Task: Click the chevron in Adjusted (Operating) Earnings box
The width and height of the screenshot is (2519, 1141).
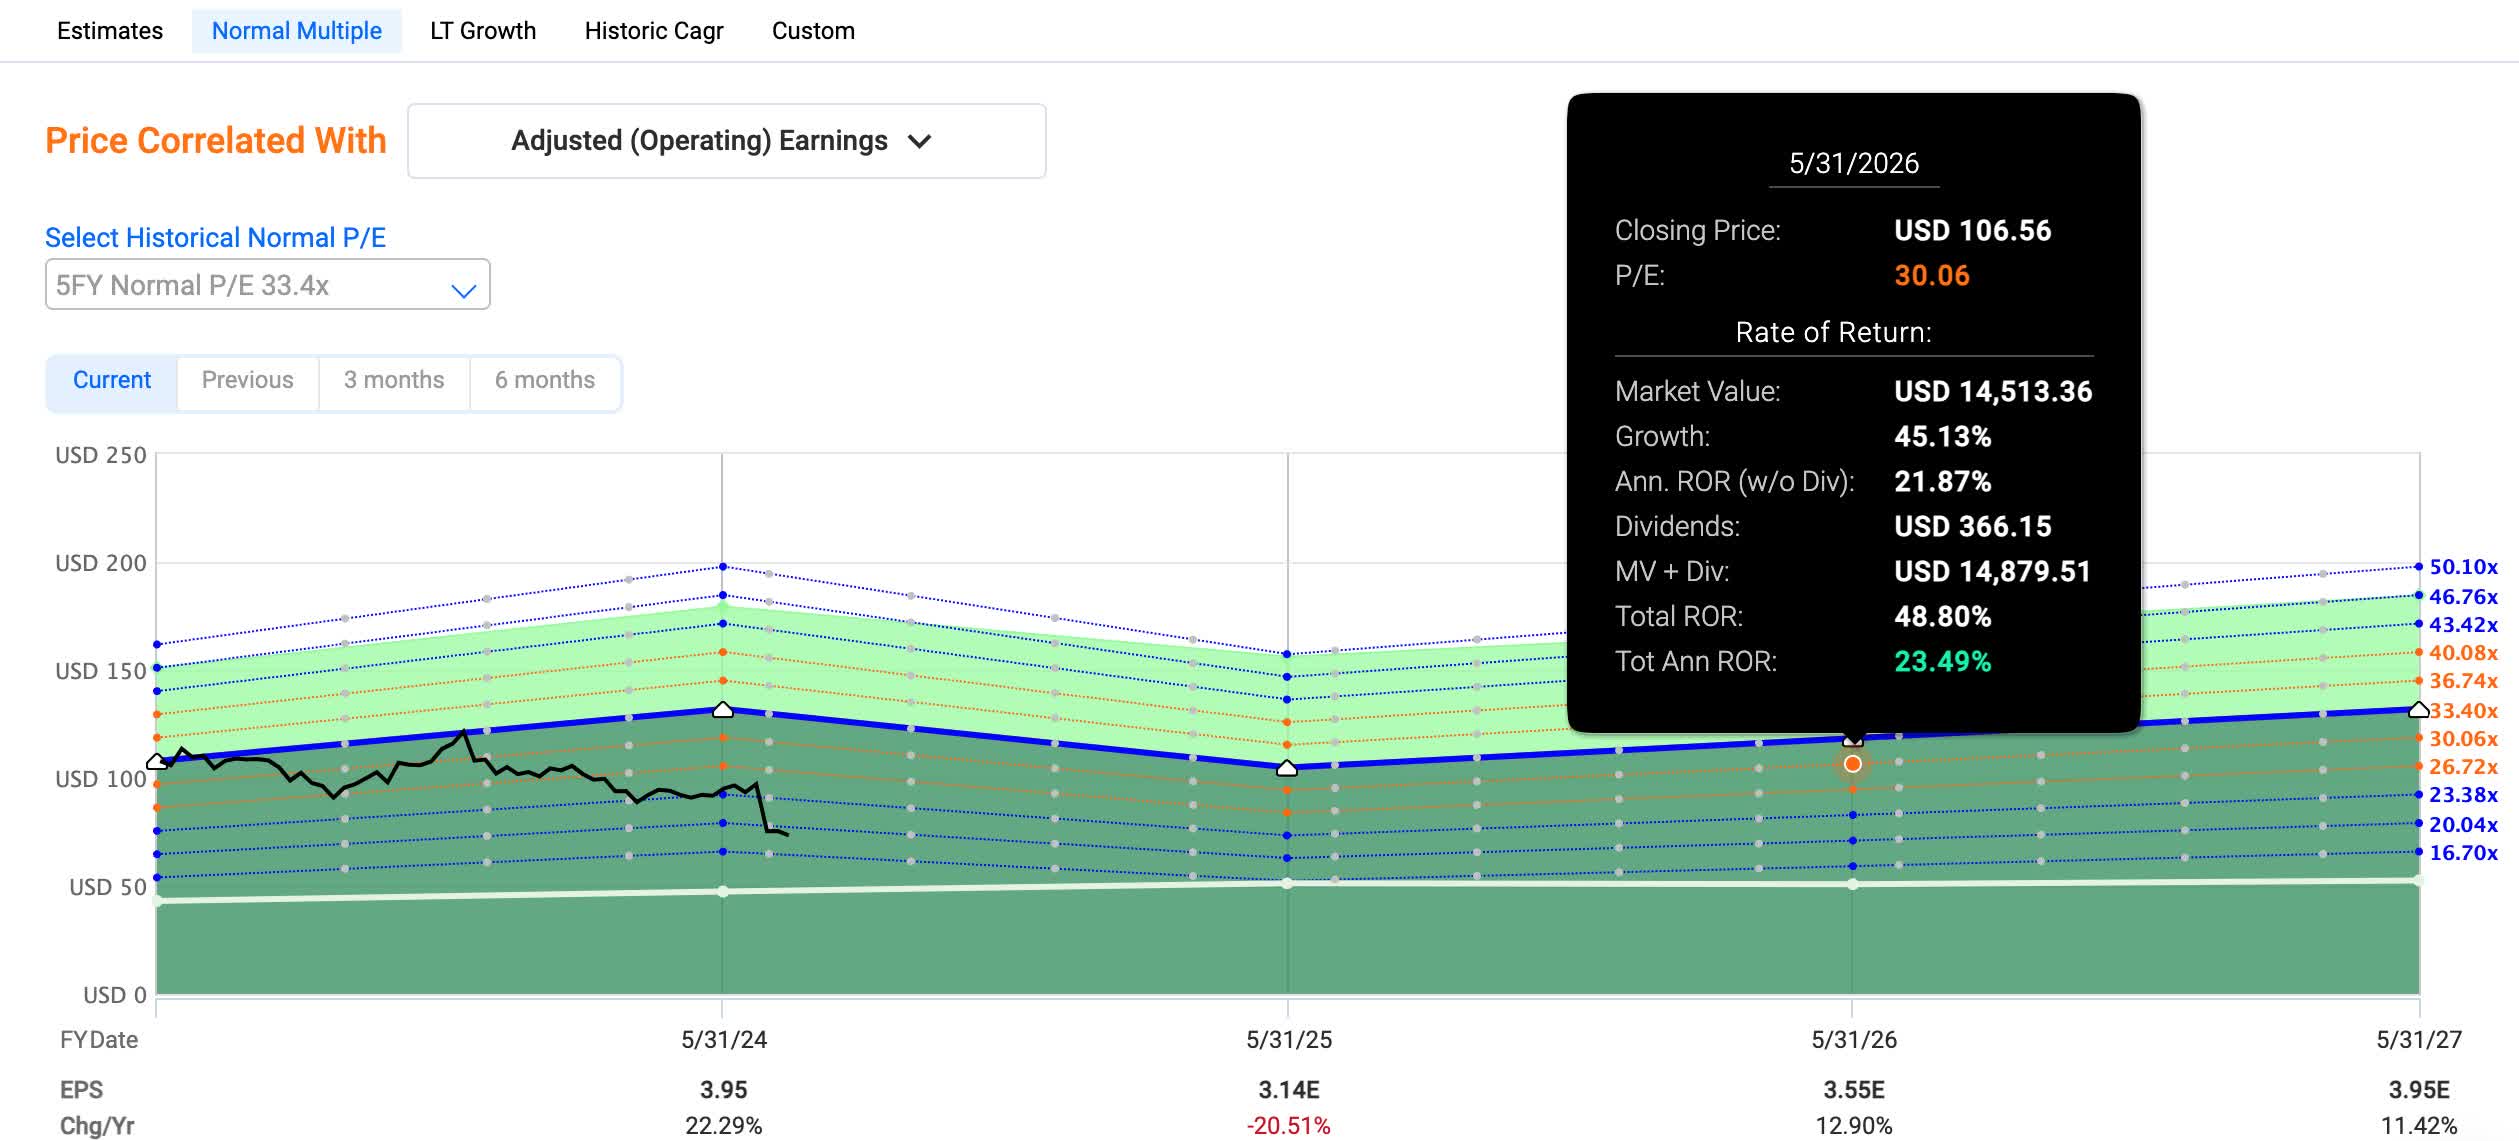Action: point(919,141)
